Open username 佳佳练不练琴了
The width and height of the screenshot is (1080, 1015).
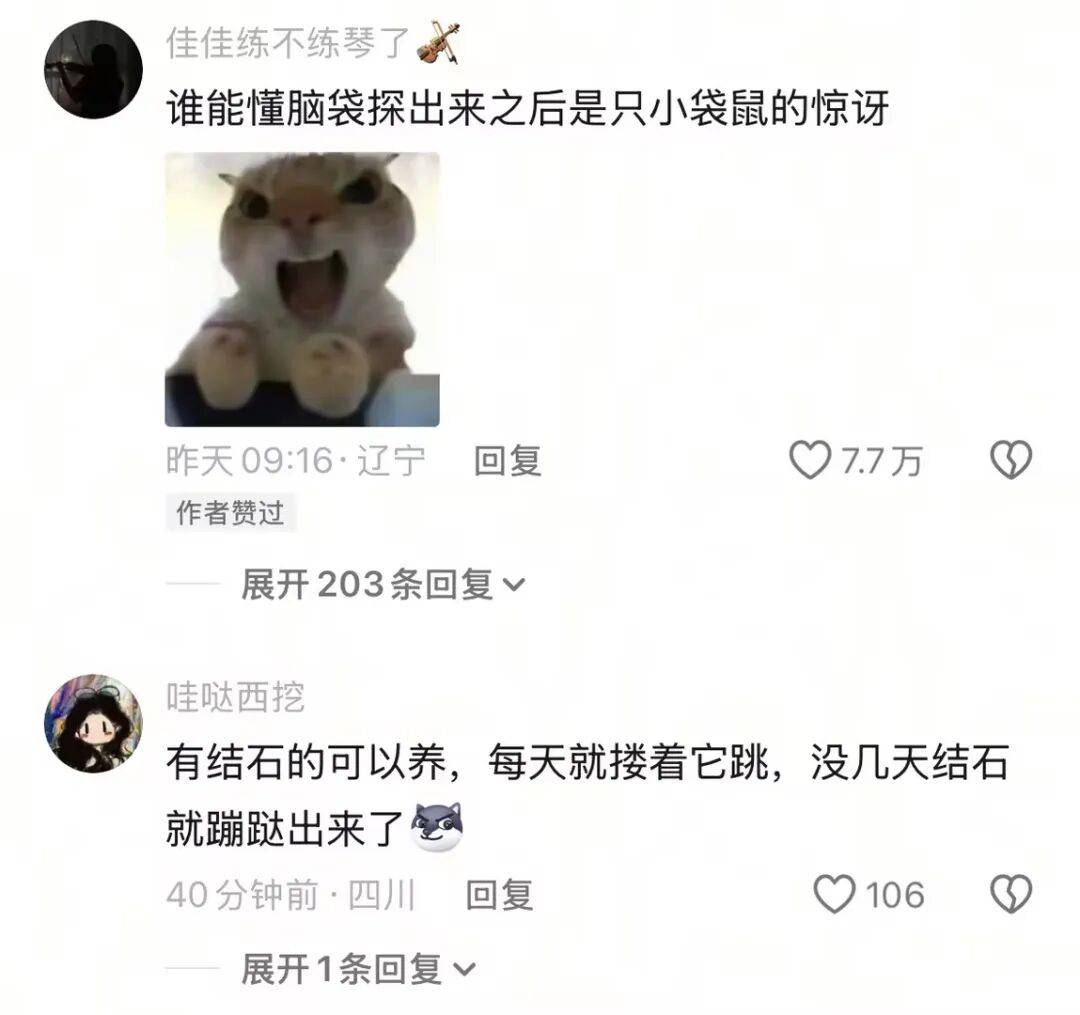coord(288,43)
